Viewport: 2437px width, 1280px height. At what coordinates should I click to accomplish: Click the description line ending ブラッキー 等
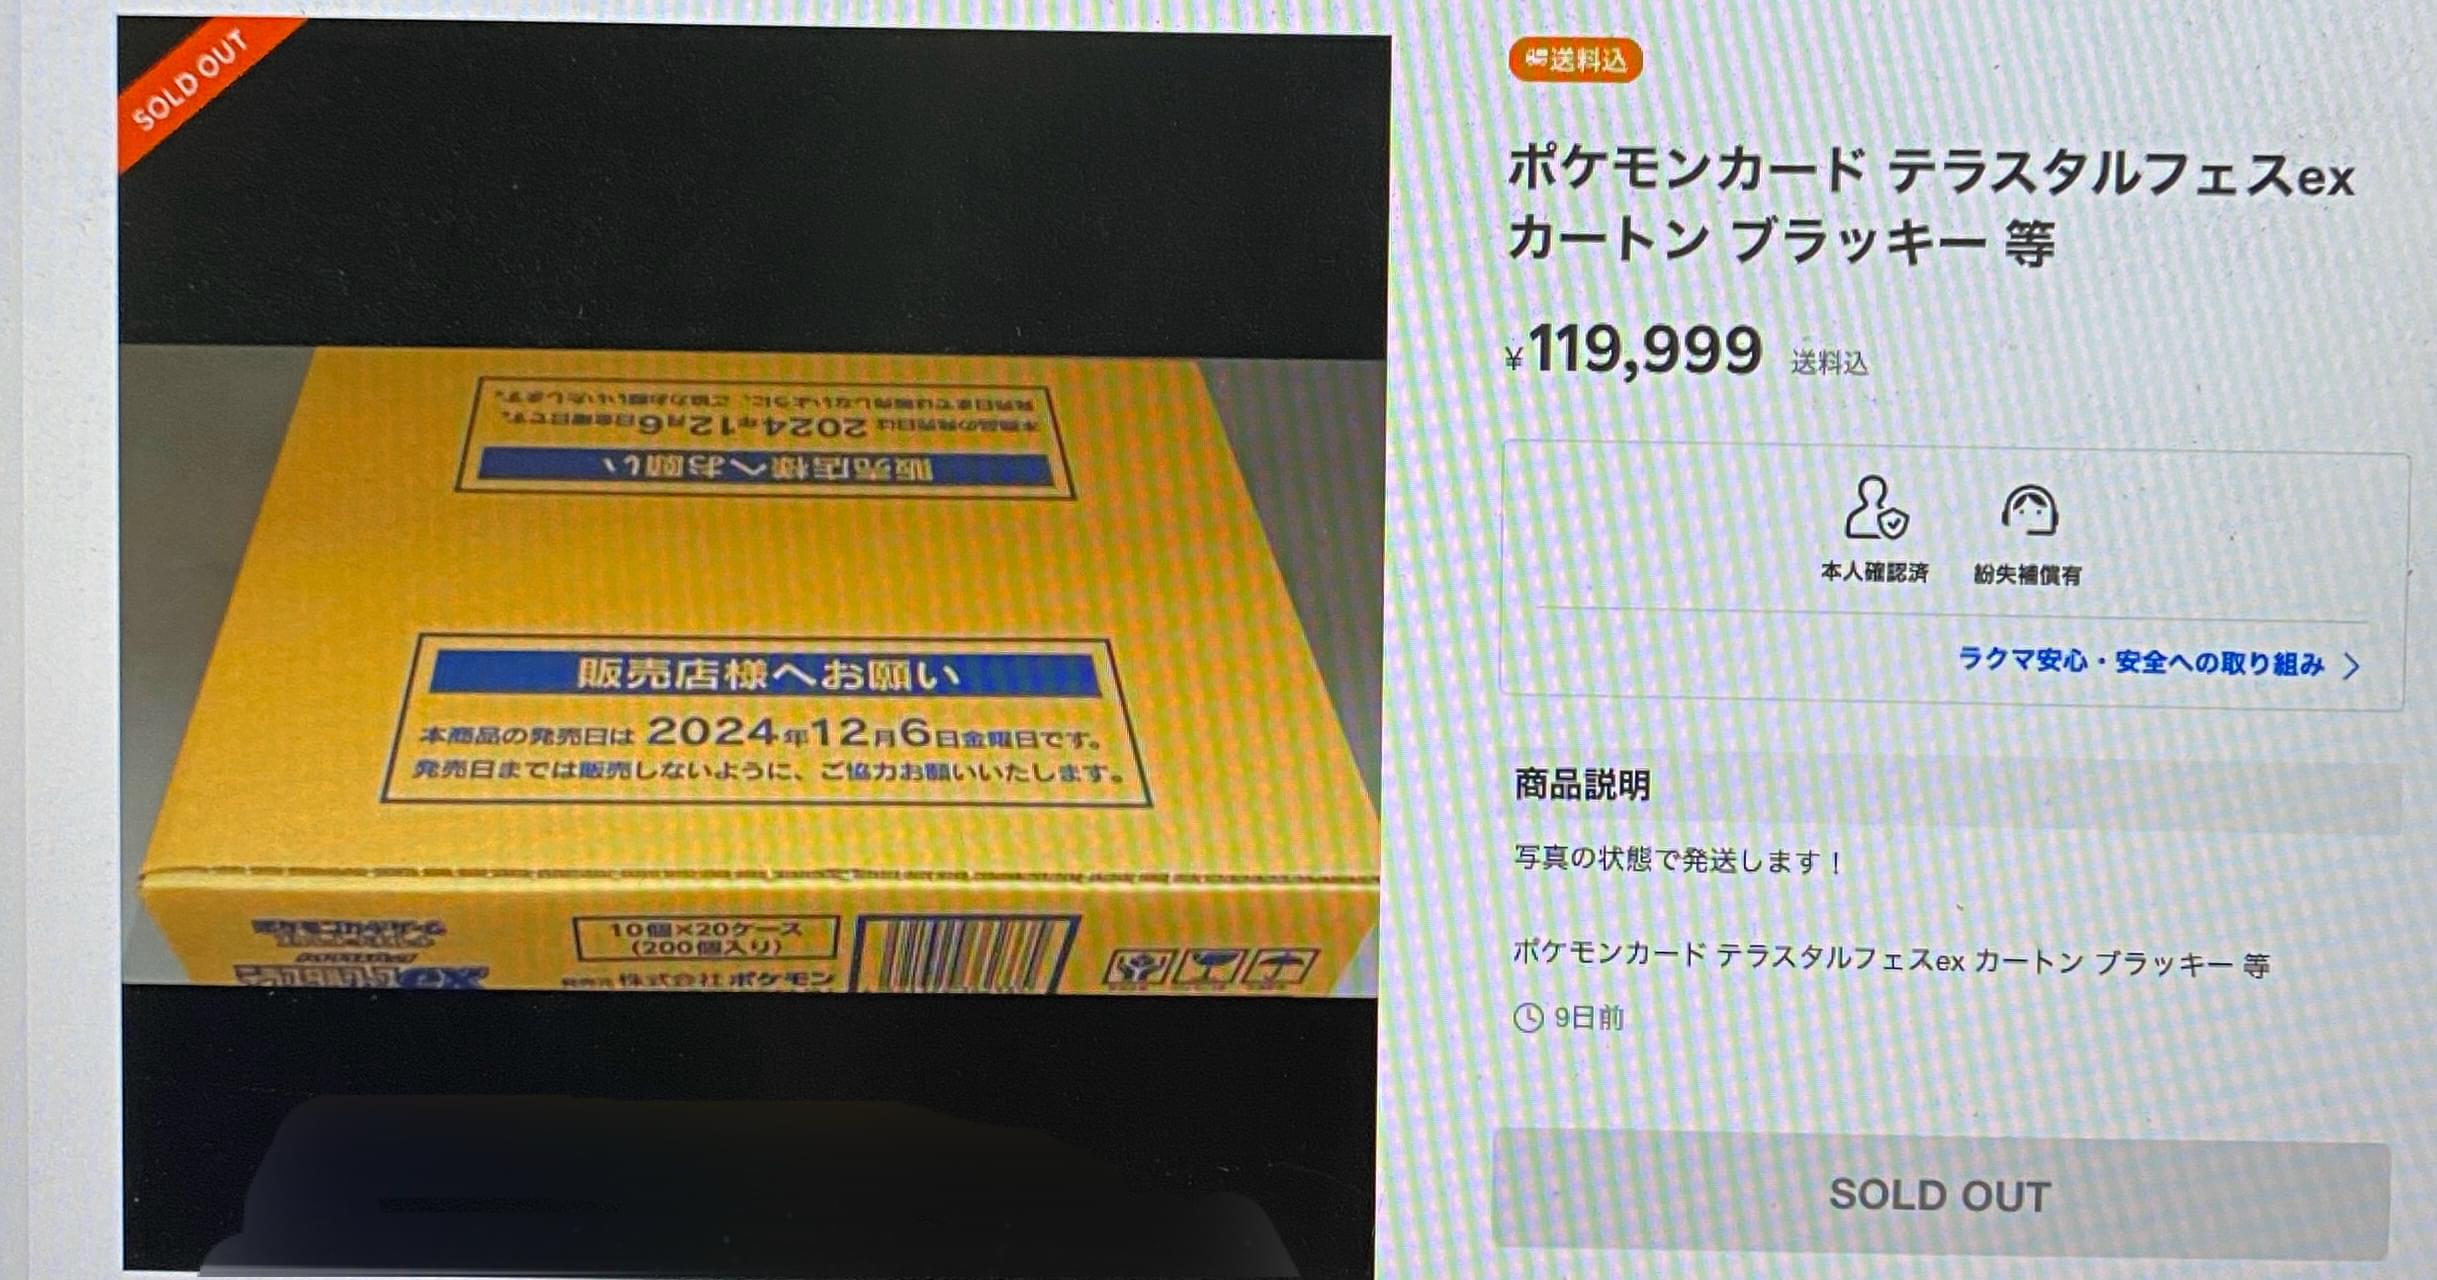(x=1891, y=960)
